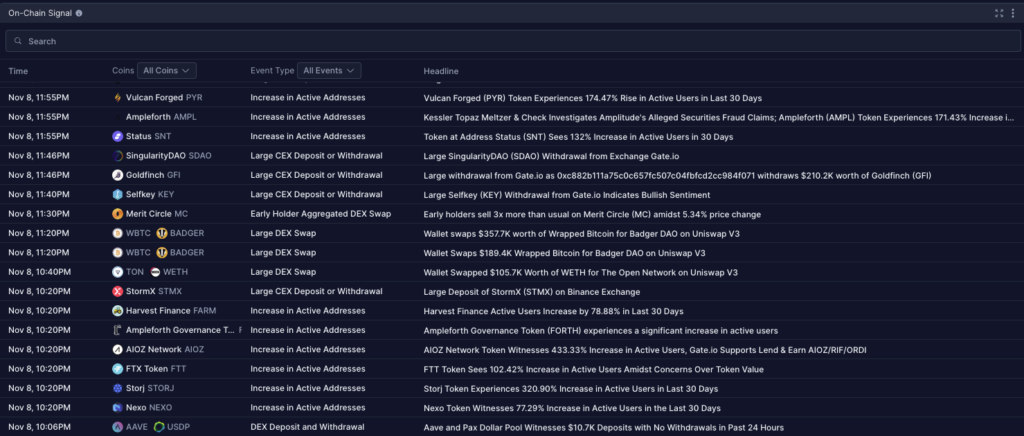The image size is (1024, 436).
Task: Open the Goldfinch $210.2K withdrawal headline
Action: [x=677, y=176]
